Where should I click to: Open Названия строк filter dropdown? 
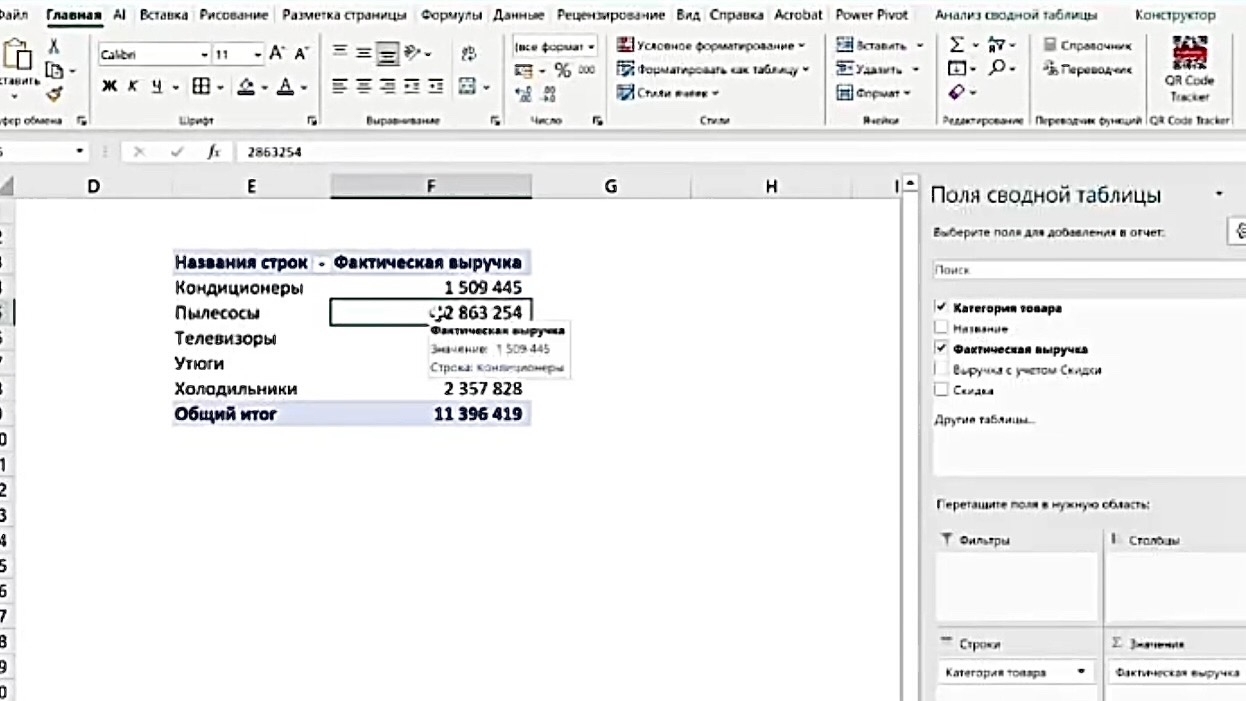[x=321, y=263]
